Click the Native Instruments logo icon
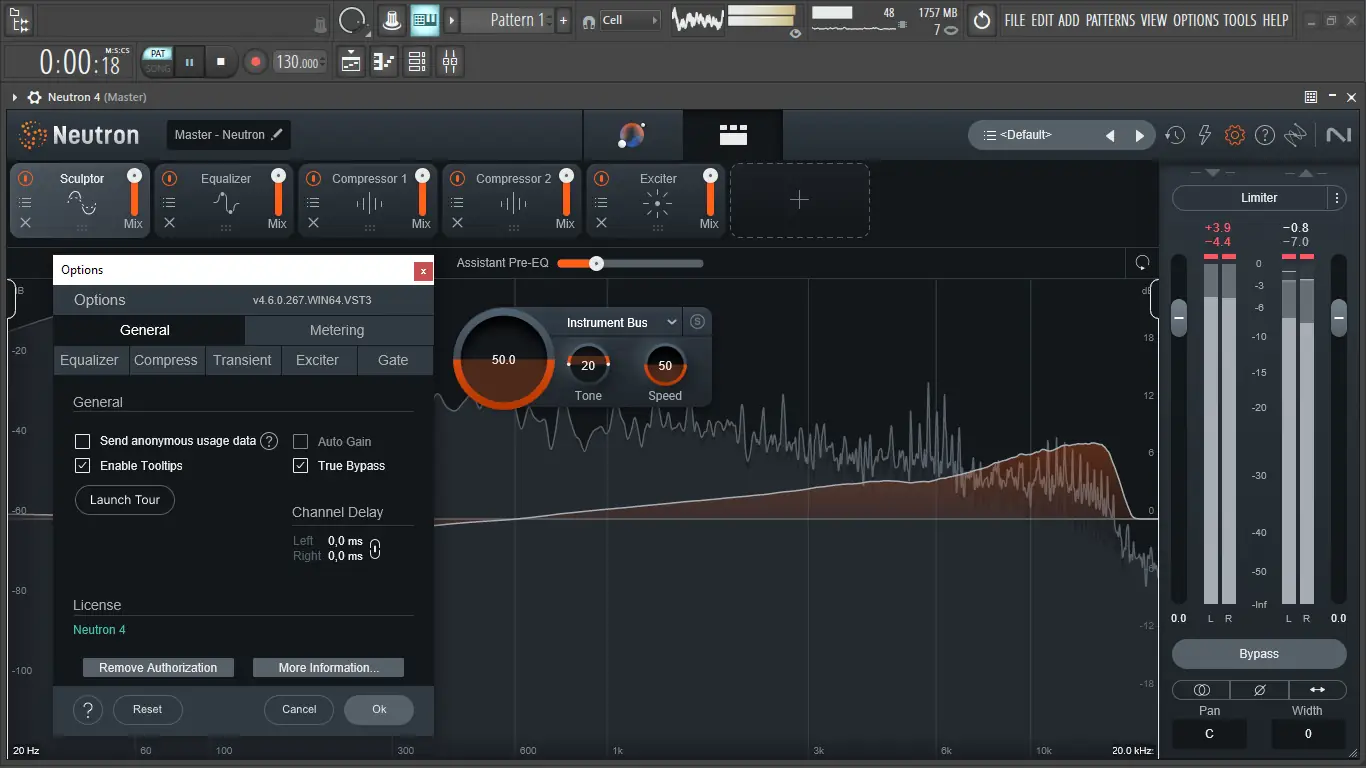The width and height of the screenshot is (1366, 768). click(x=1338, y=135)
